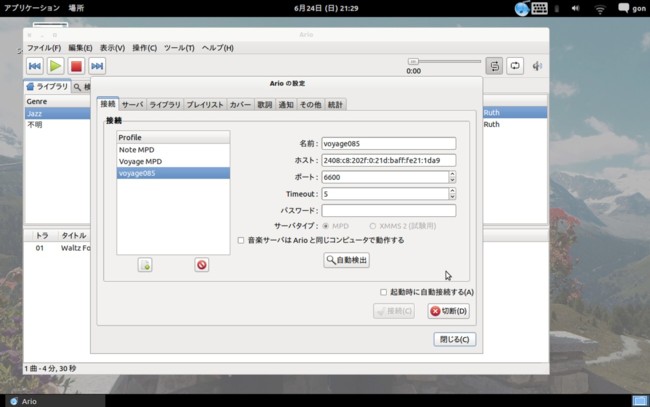Open アプリケーション menu in top panel

click(32, 8)
